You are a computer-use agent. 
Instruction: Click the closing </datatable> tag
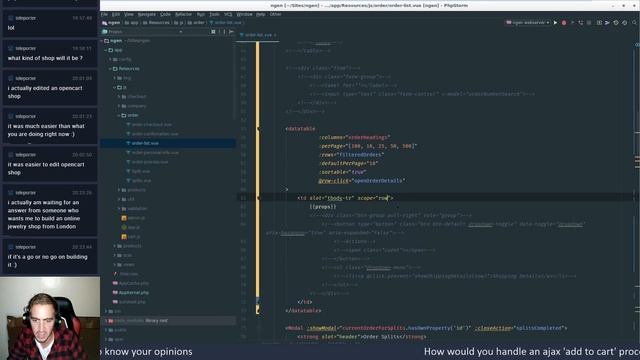click(303, 311)
